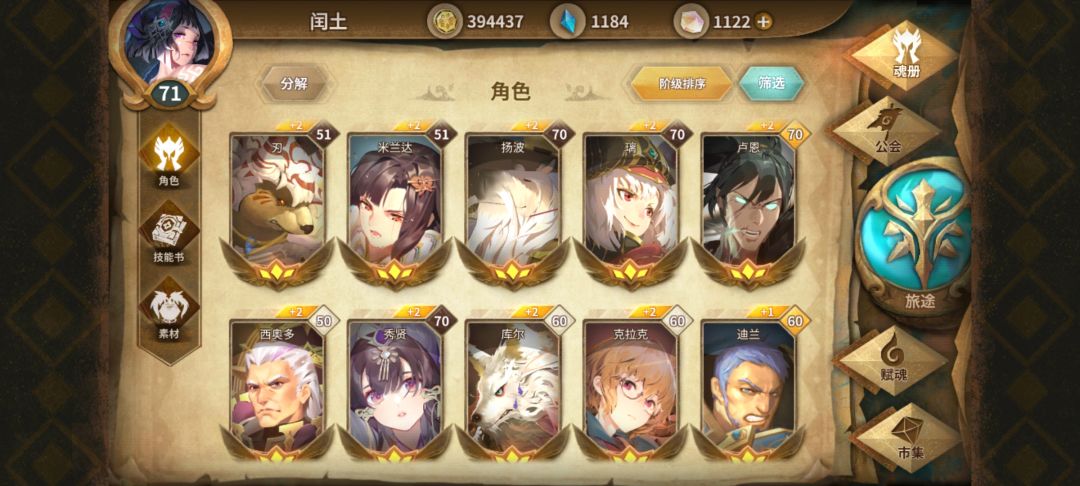Image resolution: width=1080 pixels, height=486 pixels.
Task: Open the 魂册 soul book menu
Action: point(906,55)
